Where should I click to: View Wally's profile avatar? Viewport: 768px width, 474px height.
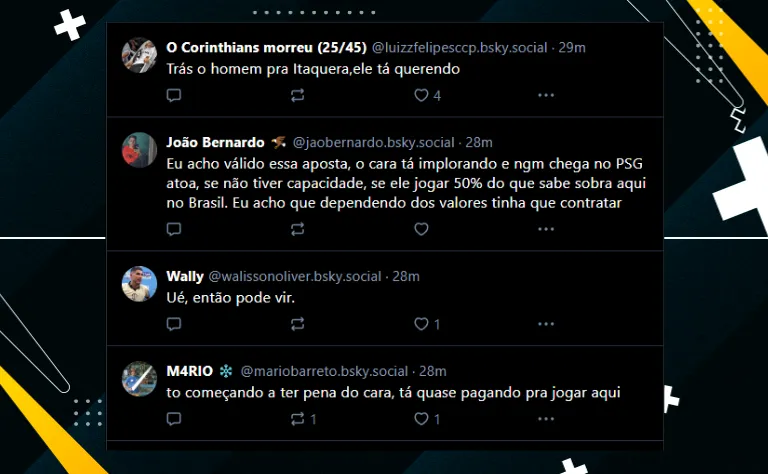tap(139, 284)
